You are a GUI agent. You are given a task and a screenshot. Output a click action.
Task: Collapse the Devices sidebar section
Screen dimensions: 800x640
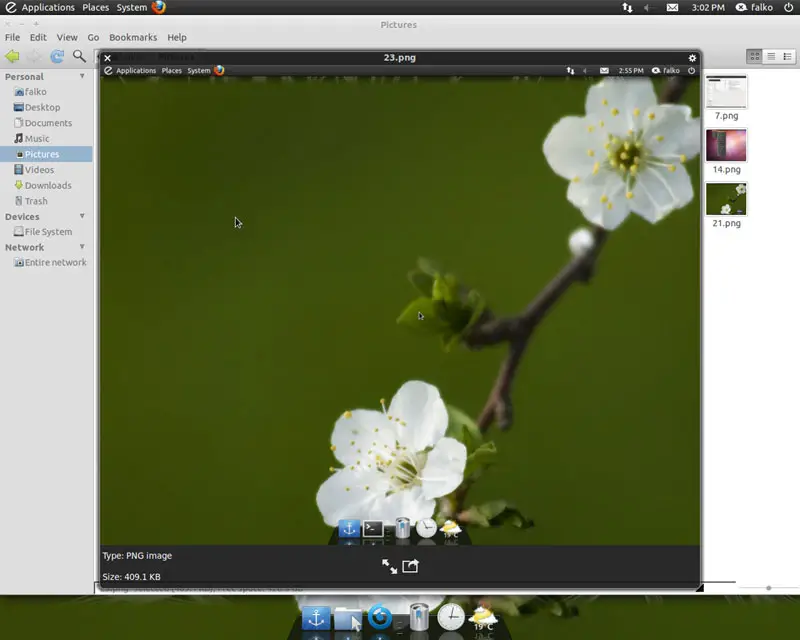click(82, 216)
